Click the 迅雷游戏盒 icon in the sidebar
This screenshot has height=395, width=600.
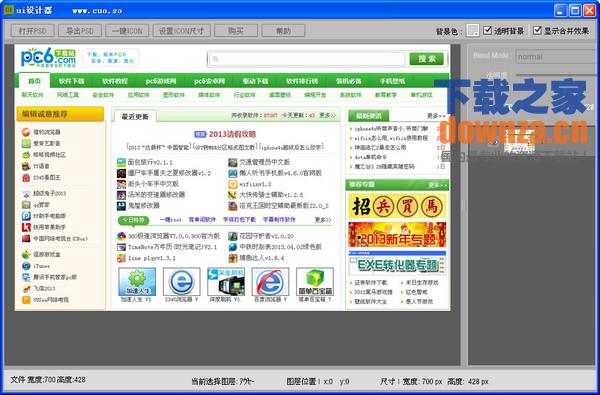coord(26,255)
